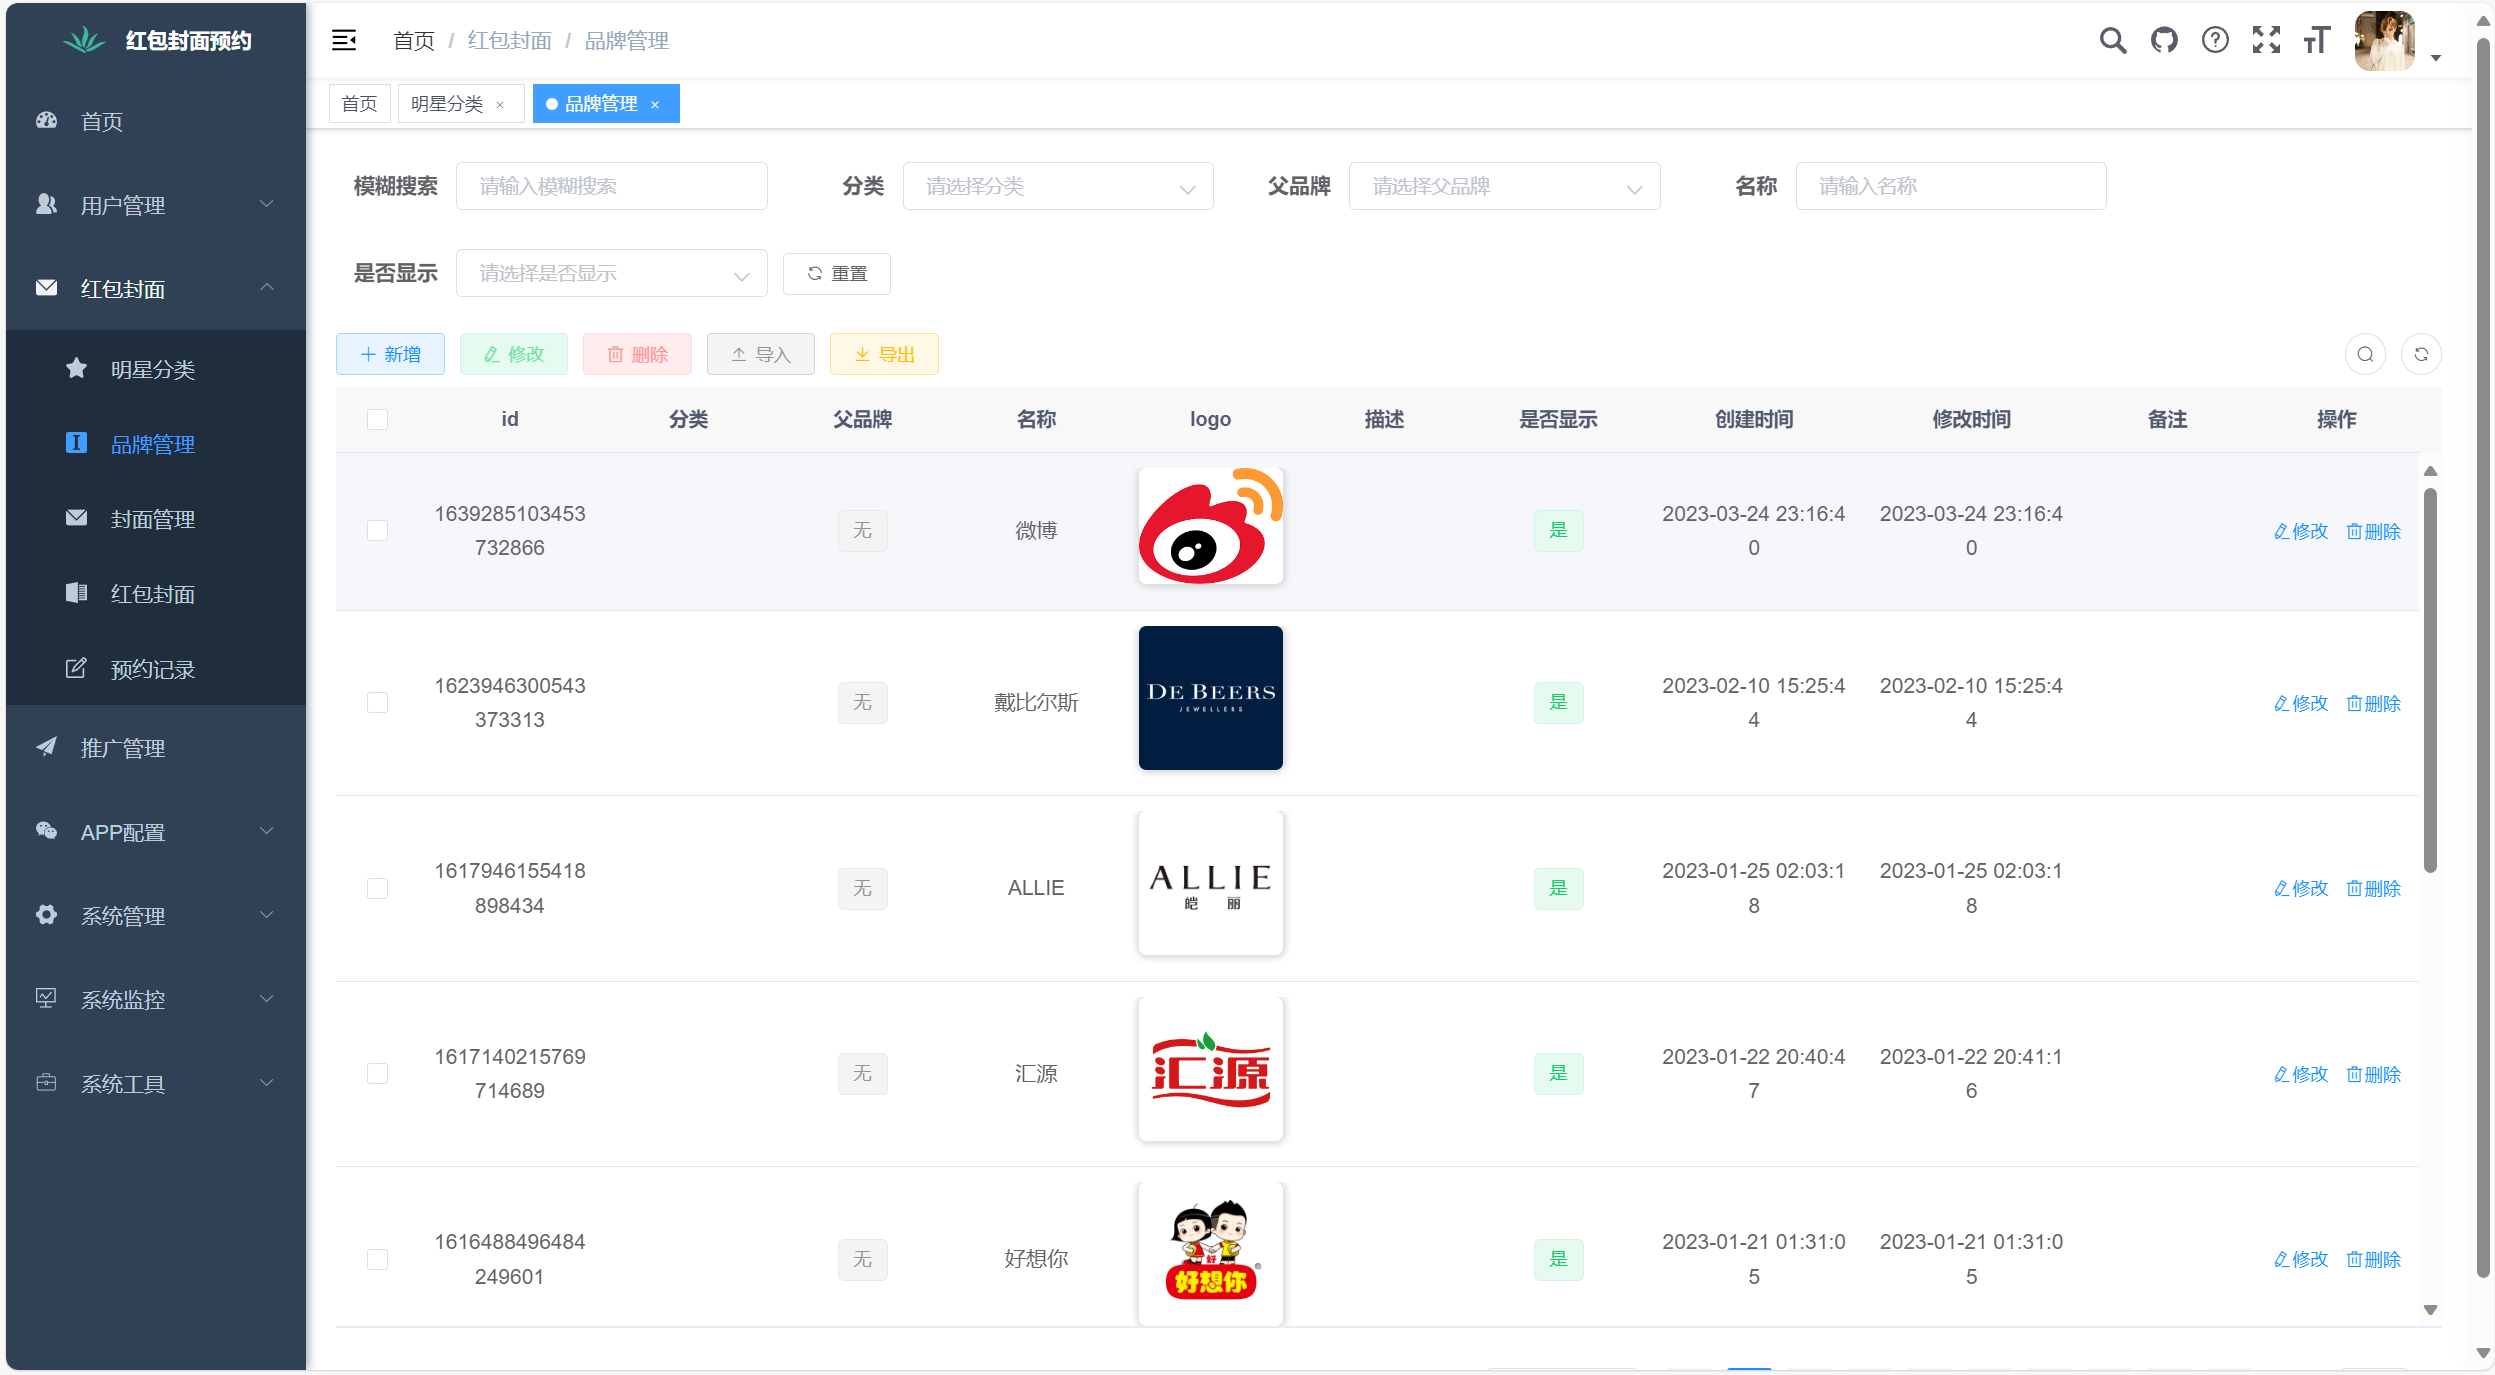Open the 分类 category dropdown
The width and height of the screenshot is (2495, 1375).
coord(1058,186)
